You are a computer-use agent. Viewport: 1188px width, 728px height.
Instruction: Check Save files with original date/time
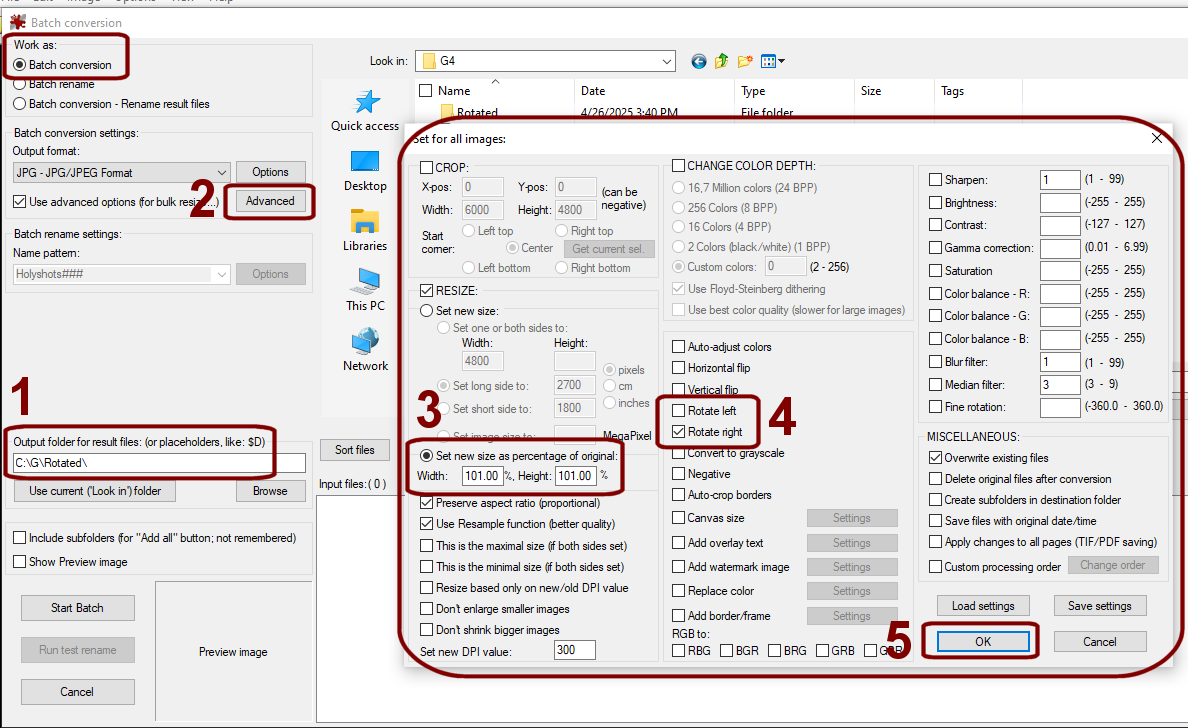pyautogui.click(x=936, y=520)
